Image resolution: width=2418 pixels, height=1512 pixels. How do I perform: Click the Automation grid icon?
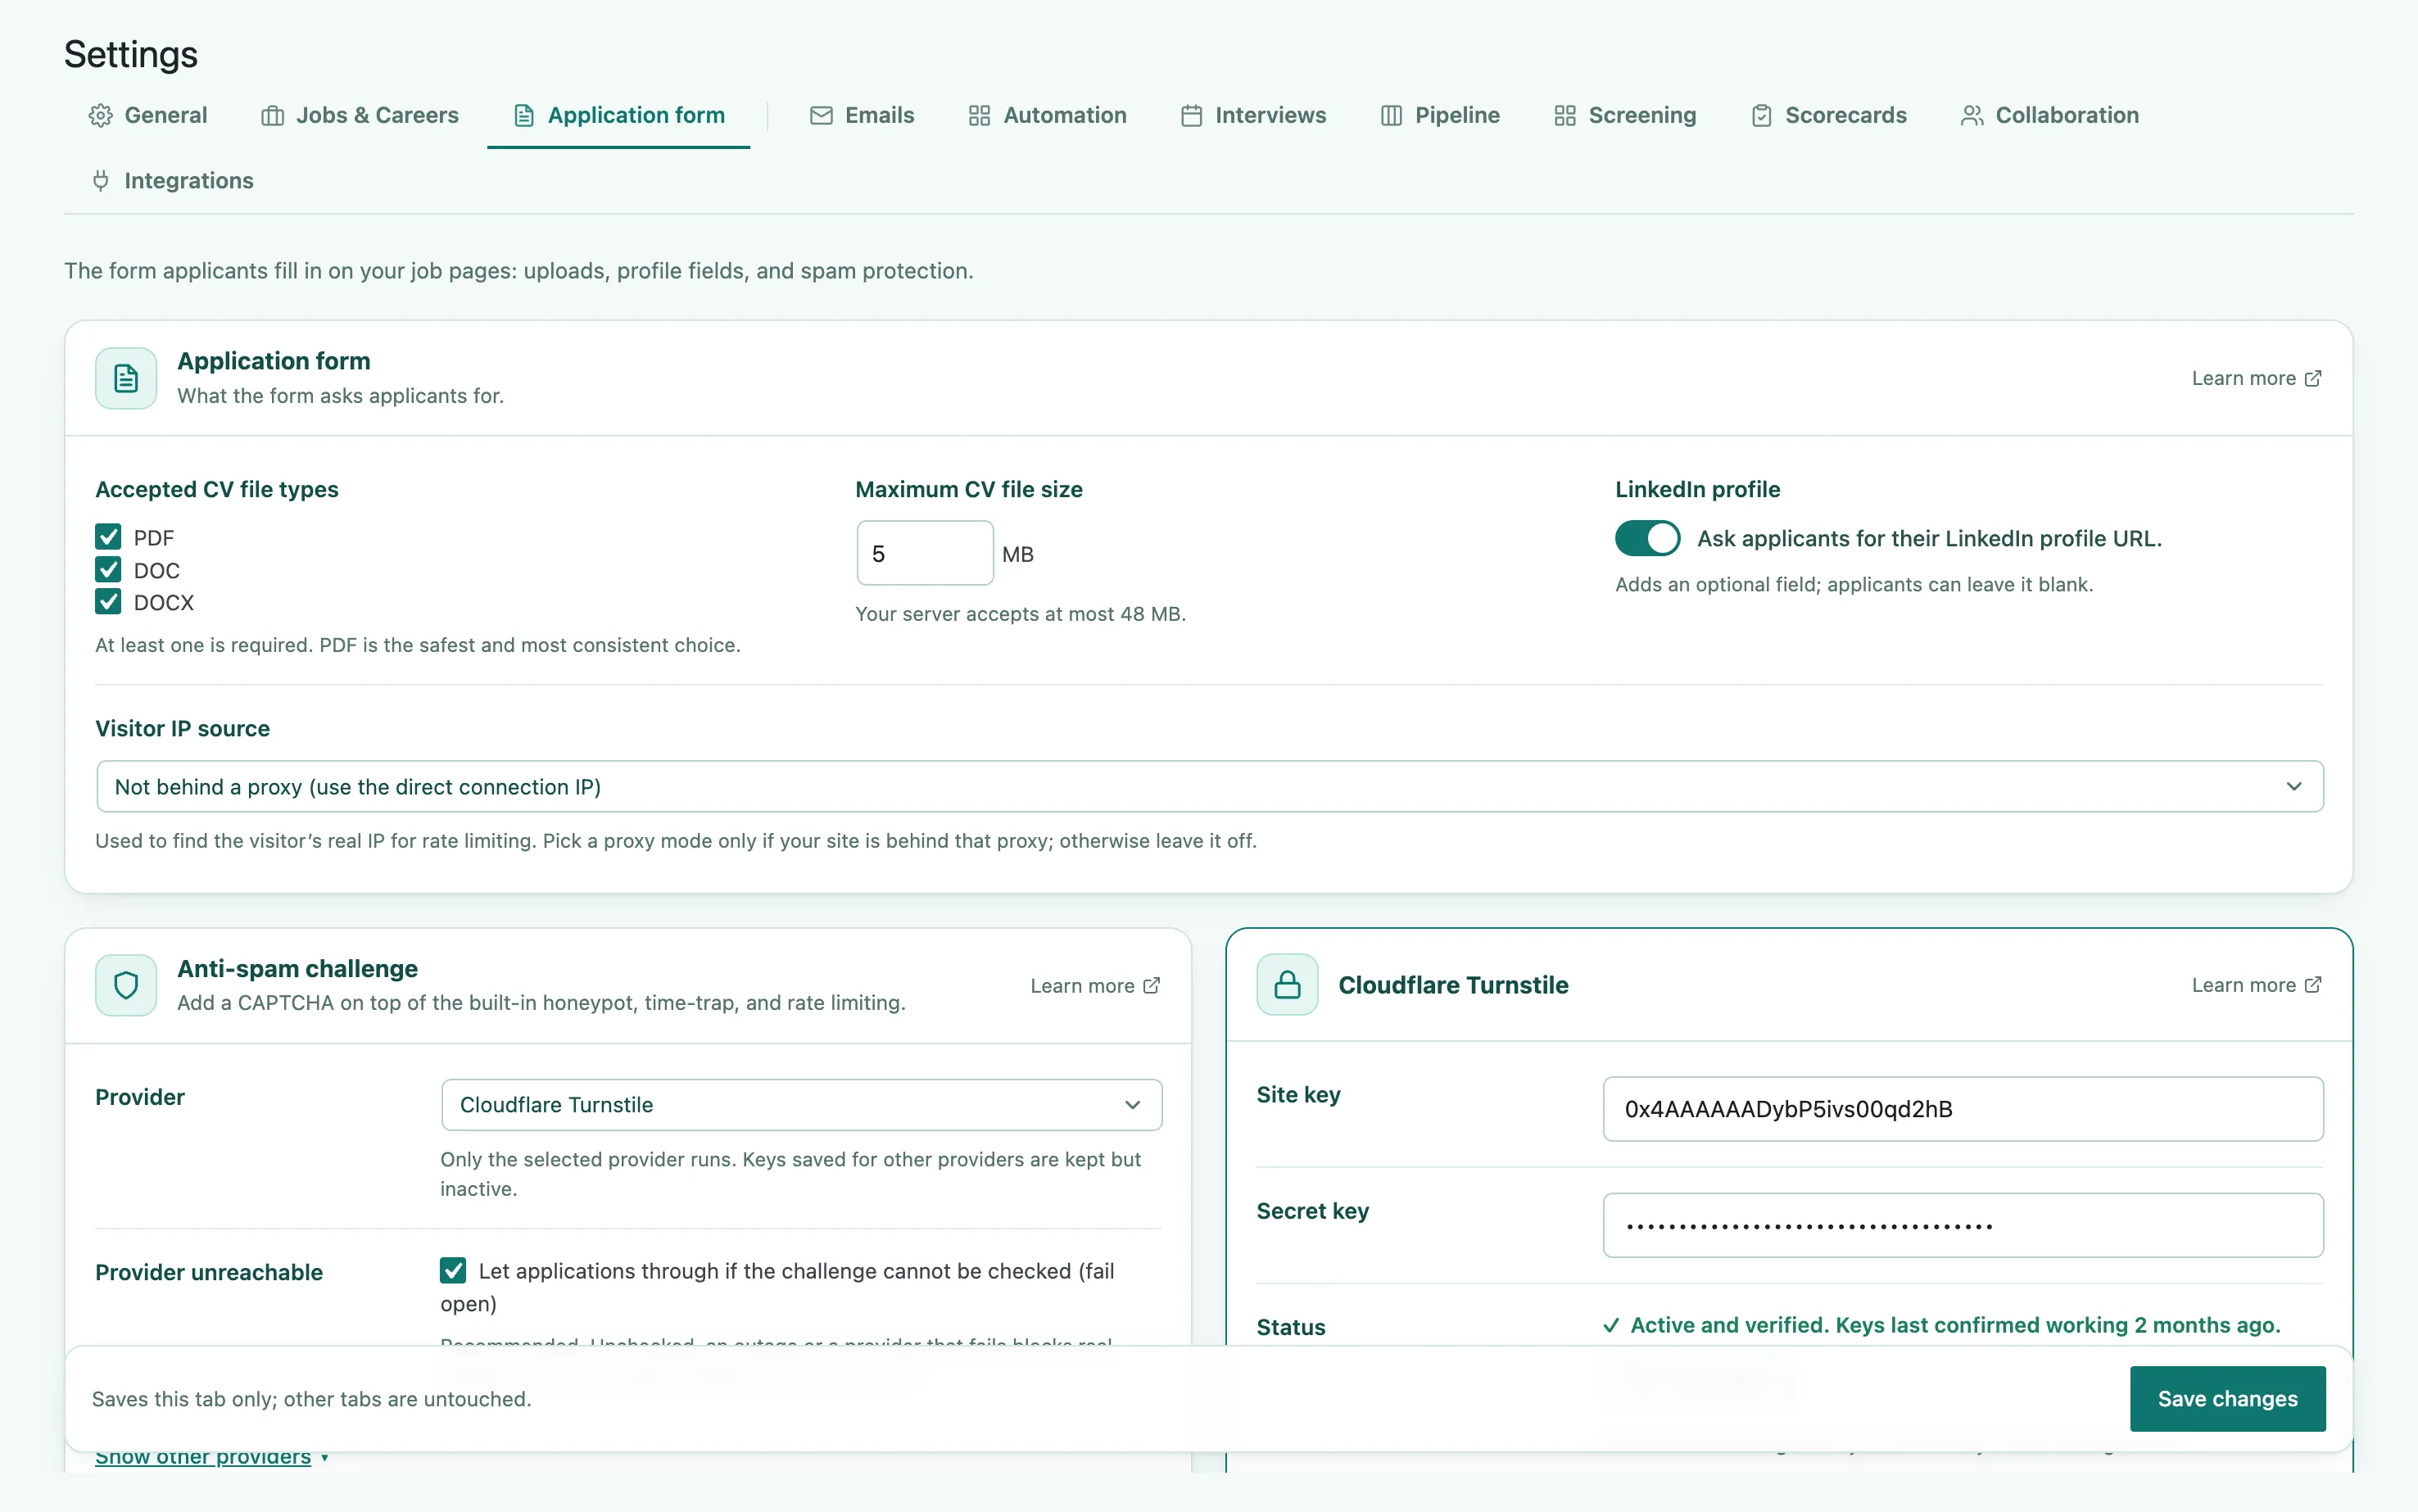(979, 116)
